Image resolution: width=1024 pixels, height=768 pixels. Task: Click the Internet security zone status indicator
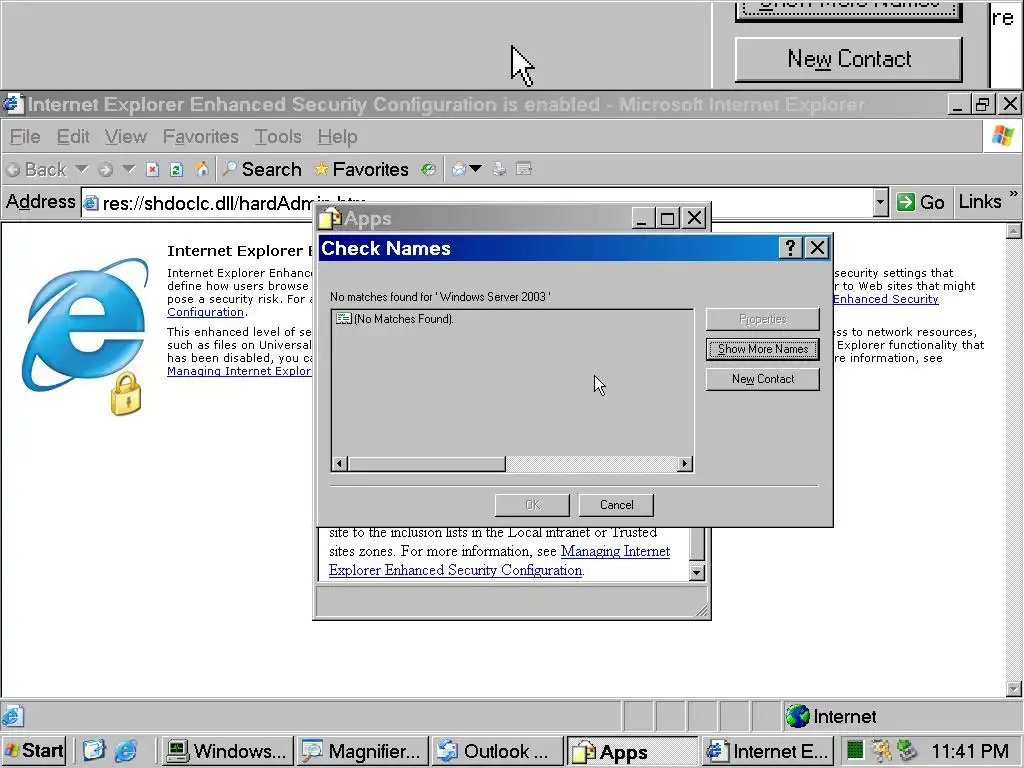(831, 716)
